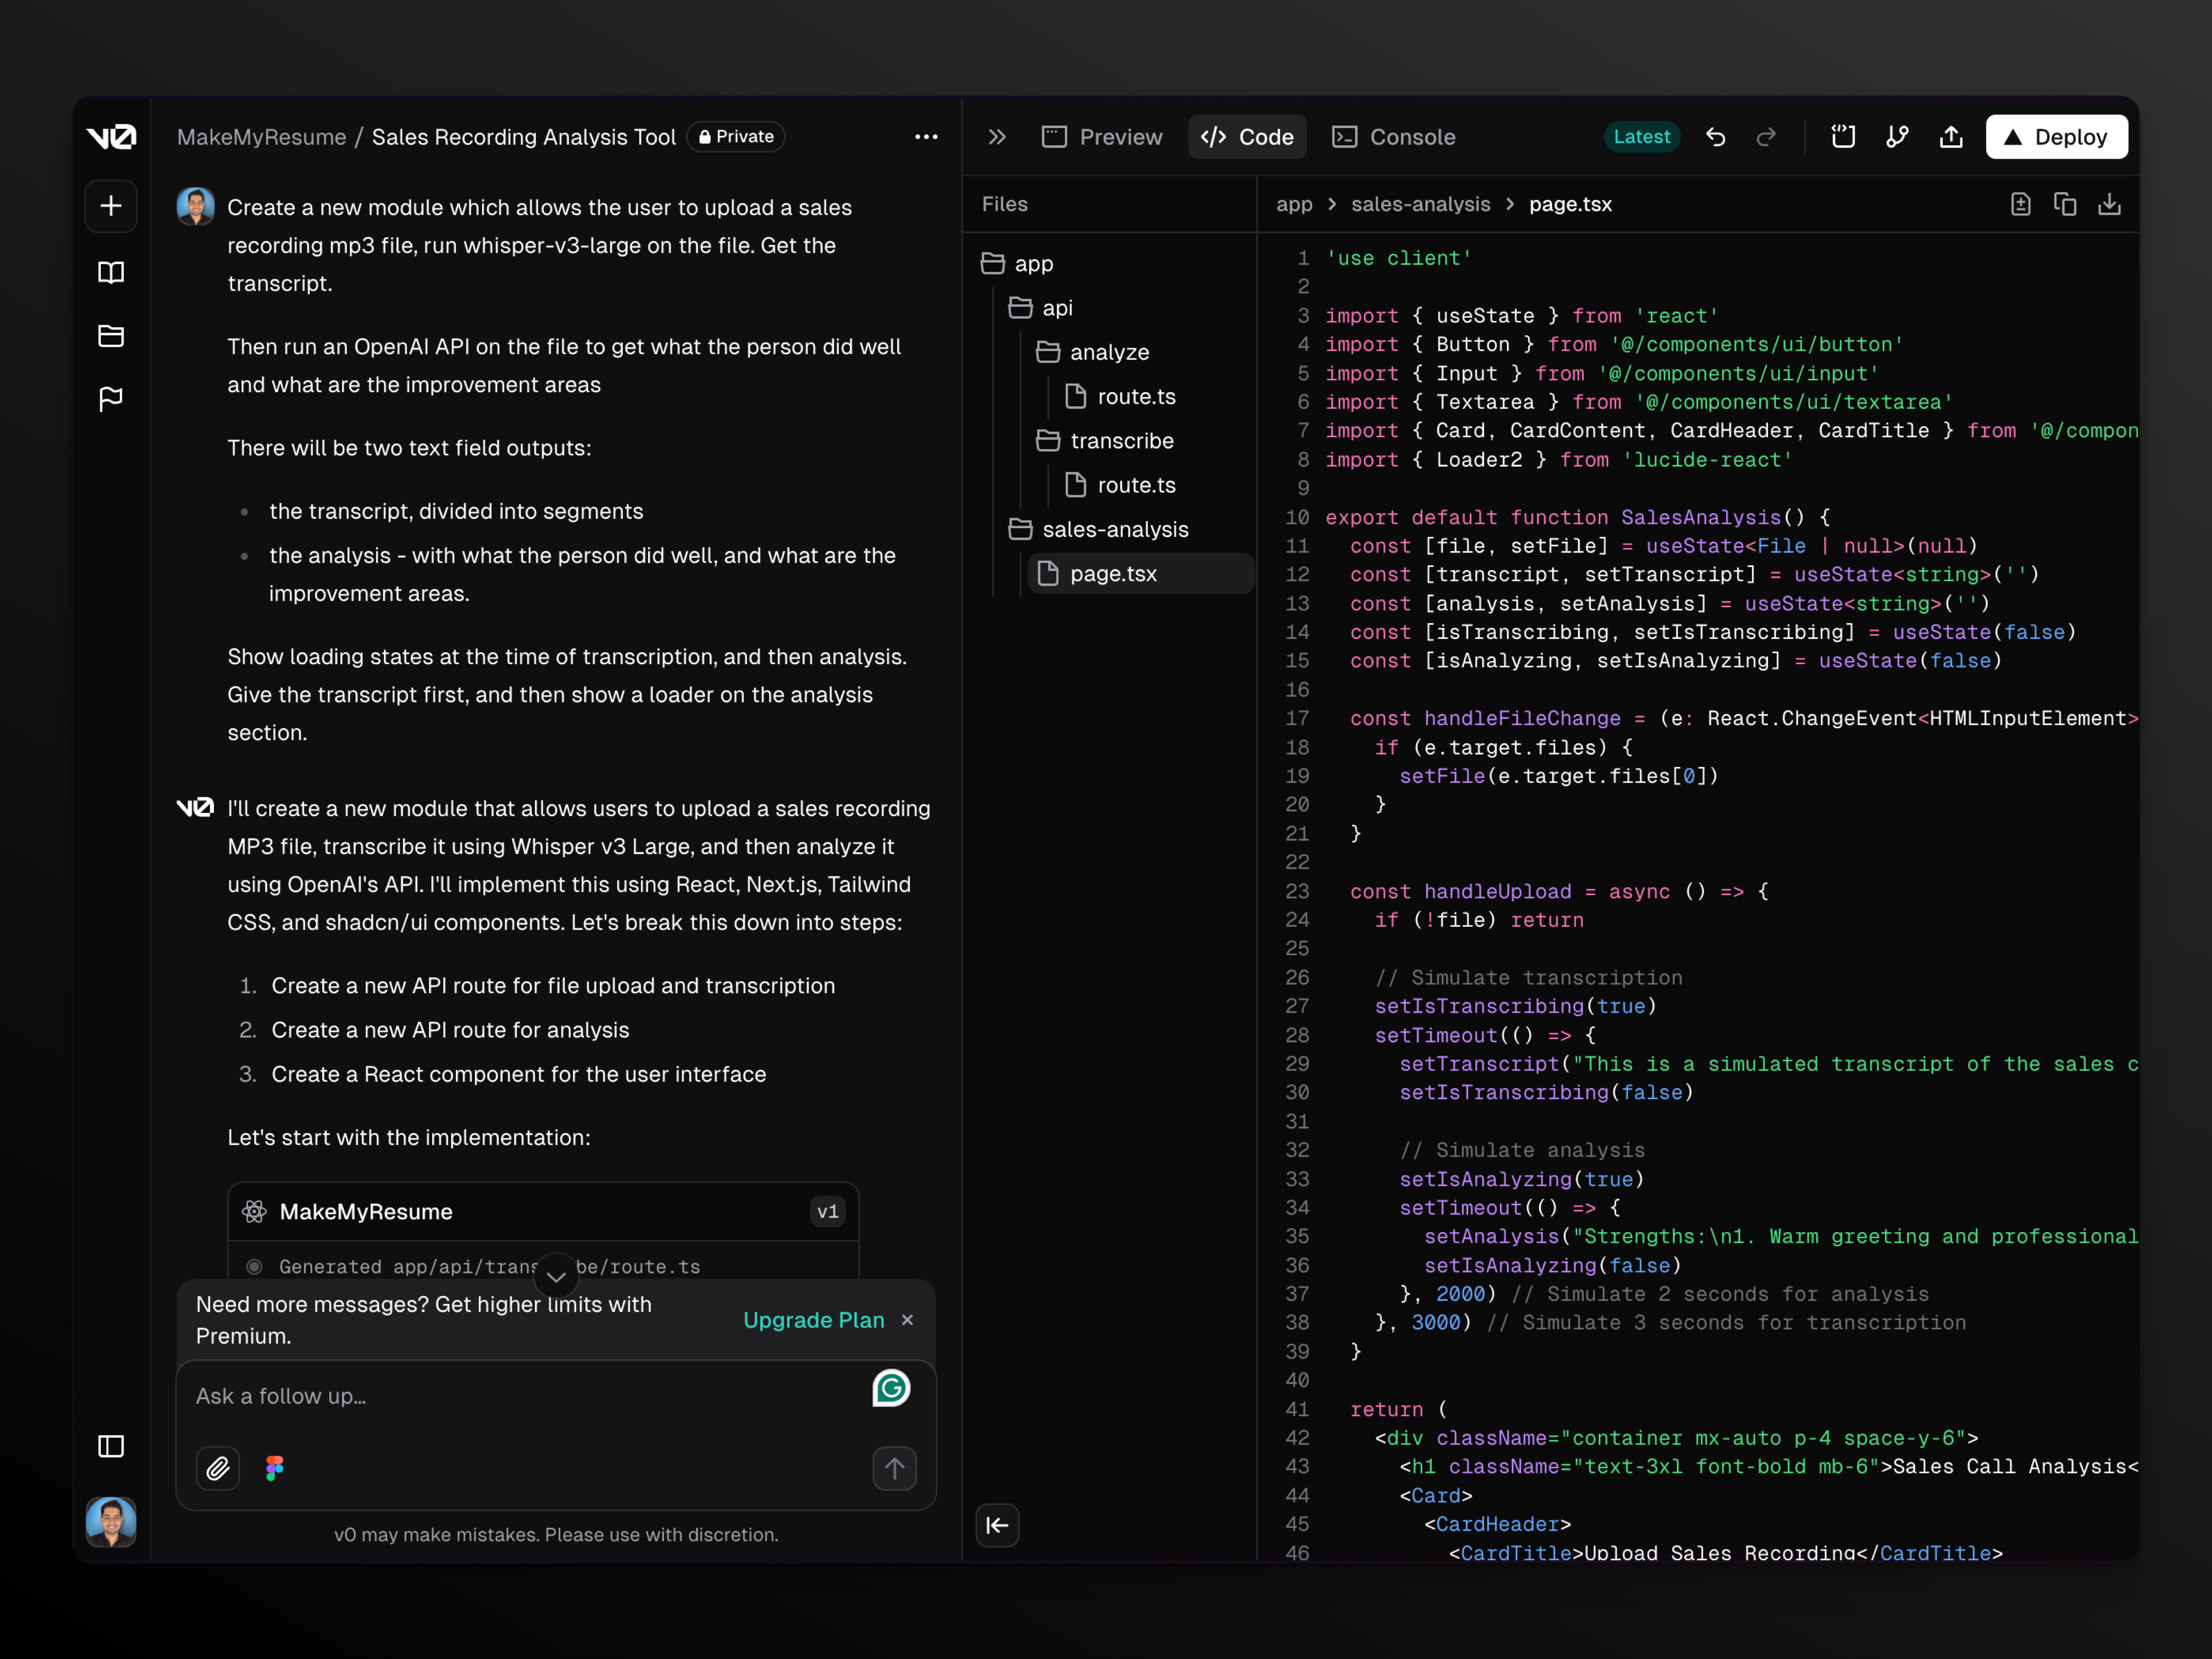Screen dimensions: 2212x1659
Task: Click the add-to-codebase file icon
Action: pyautogui.click(x=2020, y=204)
